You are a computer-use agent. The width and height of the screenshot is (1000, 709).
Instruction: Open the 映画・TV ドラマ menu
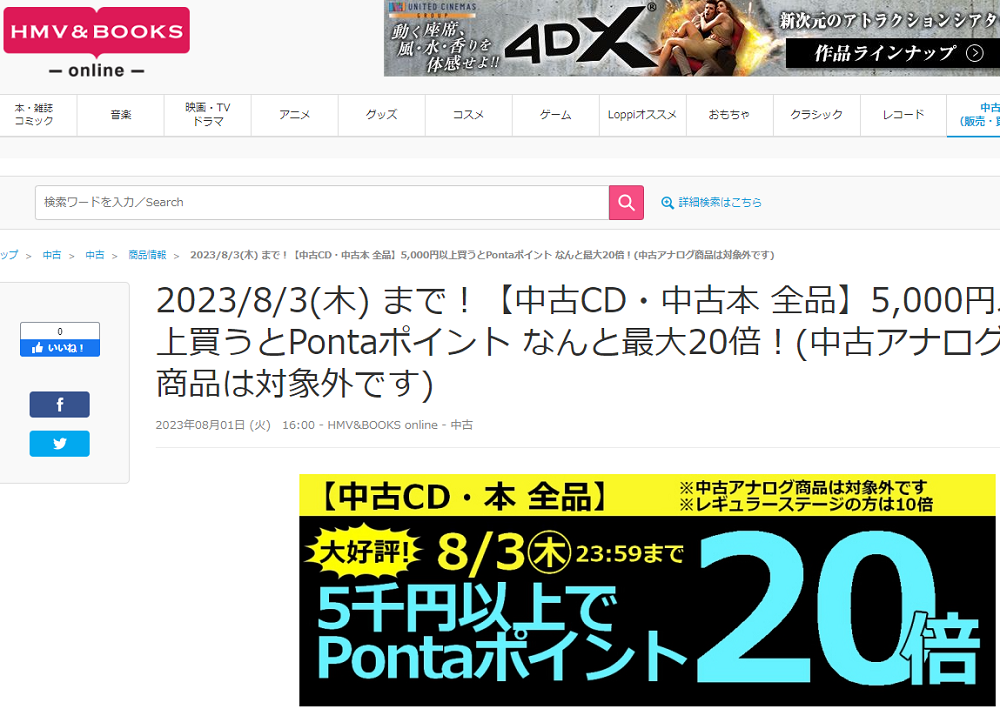(208, 115)
